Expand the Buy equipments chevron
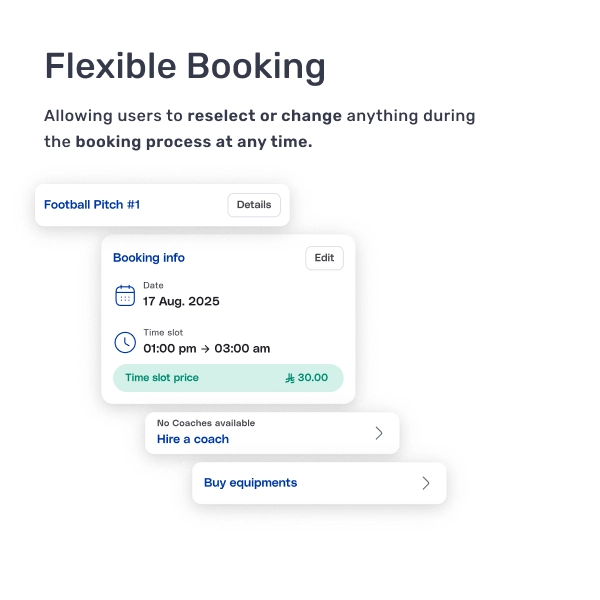Screen dimensions: 600x600 (x=426, y=483)
